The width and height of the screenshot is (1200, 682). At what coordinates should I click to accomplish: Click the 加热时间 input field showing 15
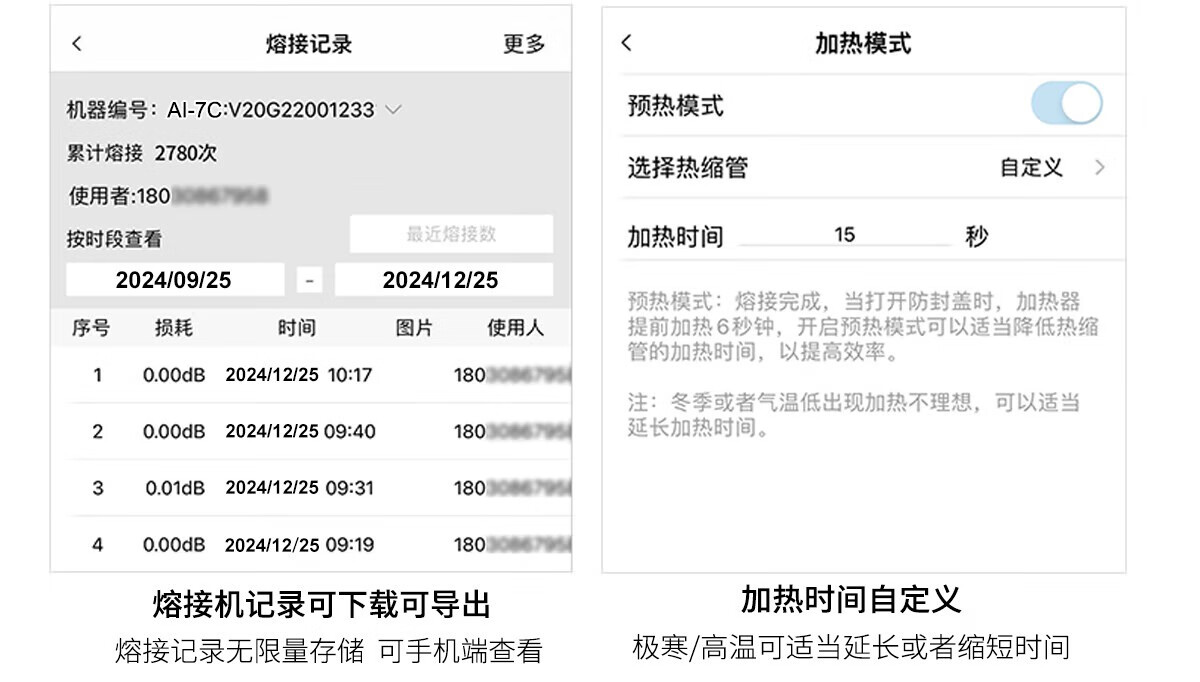[844, 235]
